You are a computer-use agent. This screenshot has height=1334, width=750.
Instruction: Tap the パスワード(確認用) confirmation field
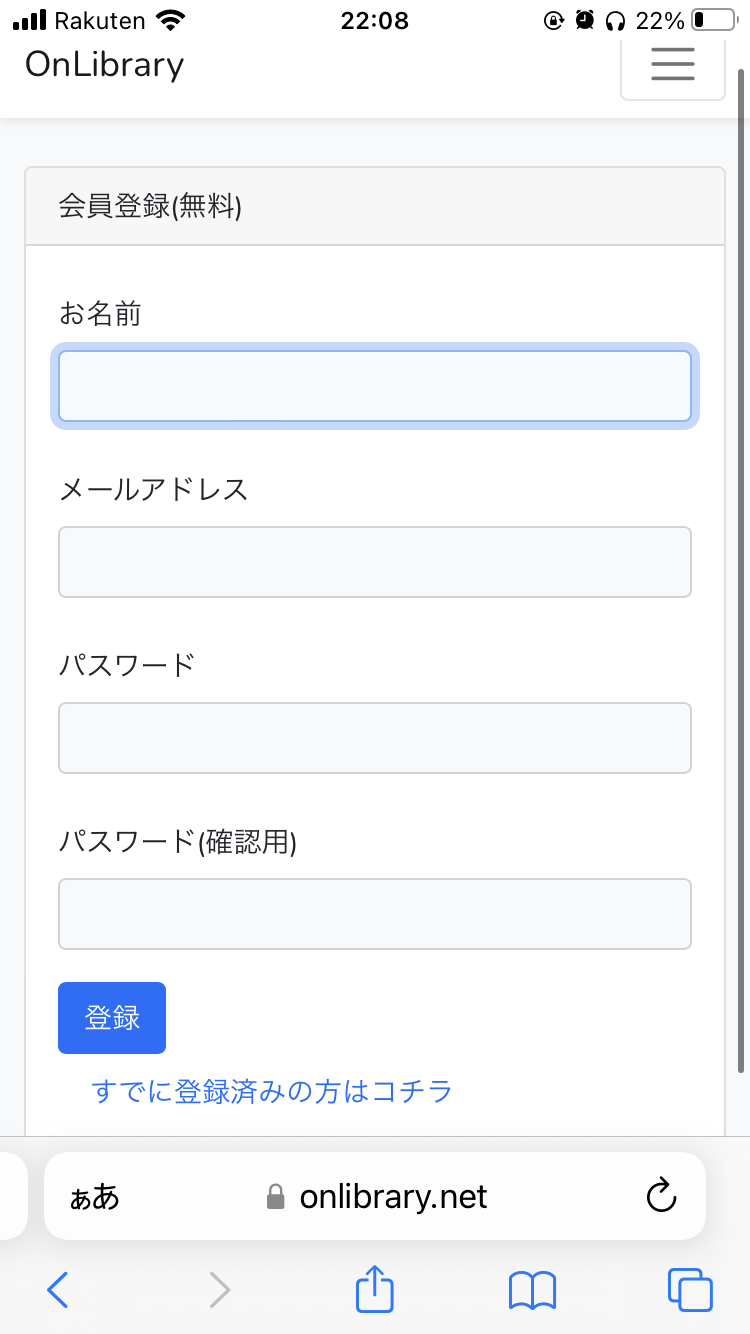tap(375, 913)
